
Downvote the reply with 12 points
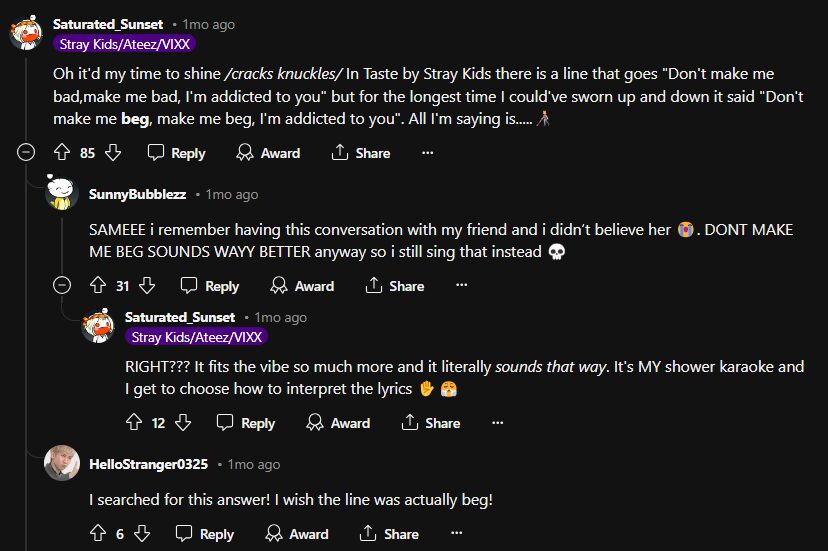[183, 423]
